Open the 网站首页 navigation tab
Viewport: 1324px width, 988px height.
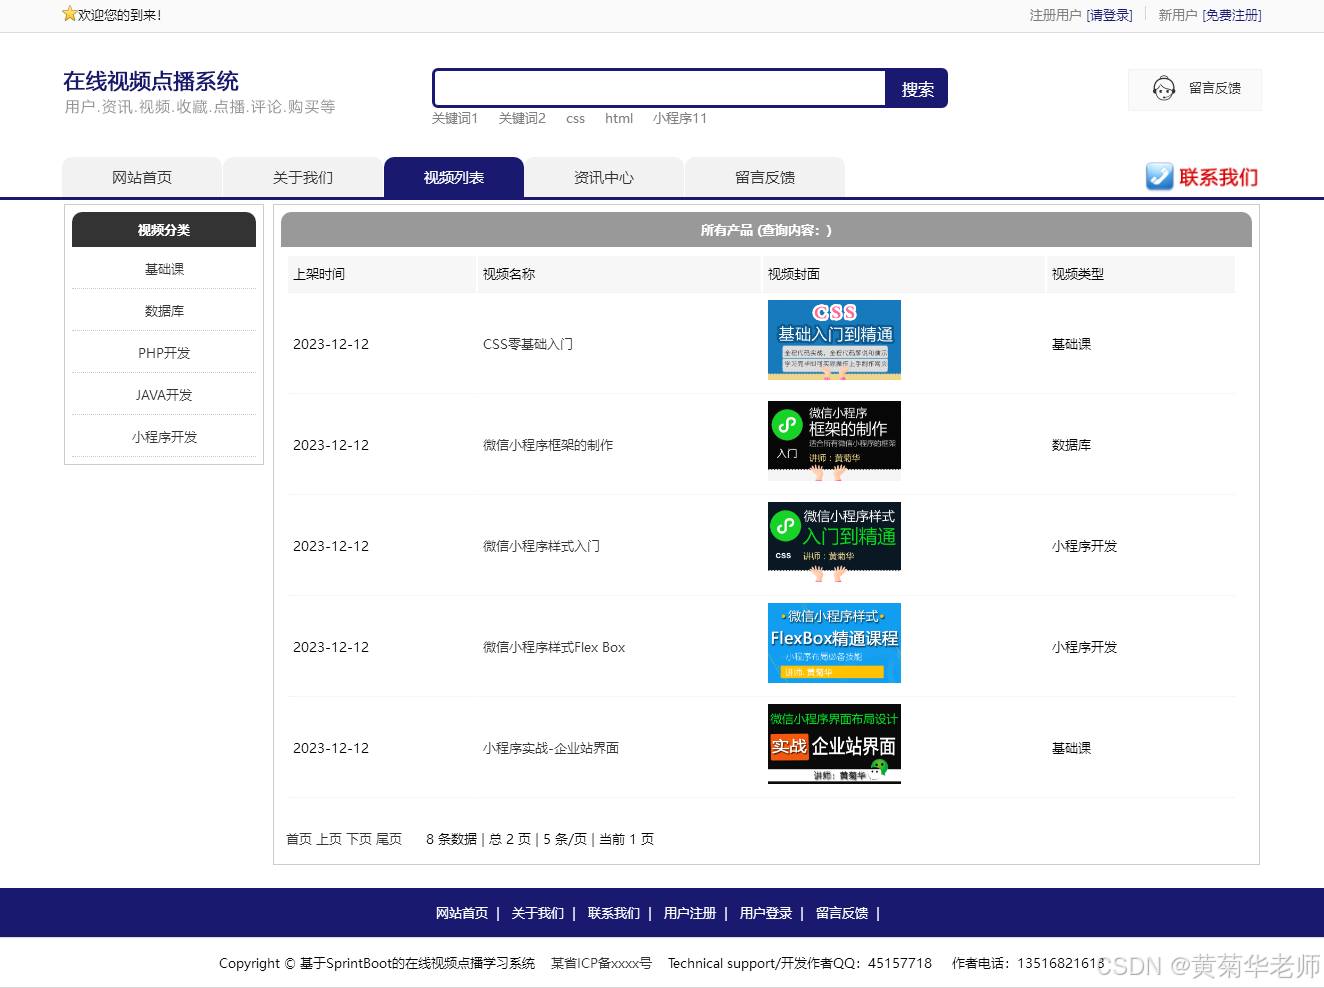[x=141, y=177]
